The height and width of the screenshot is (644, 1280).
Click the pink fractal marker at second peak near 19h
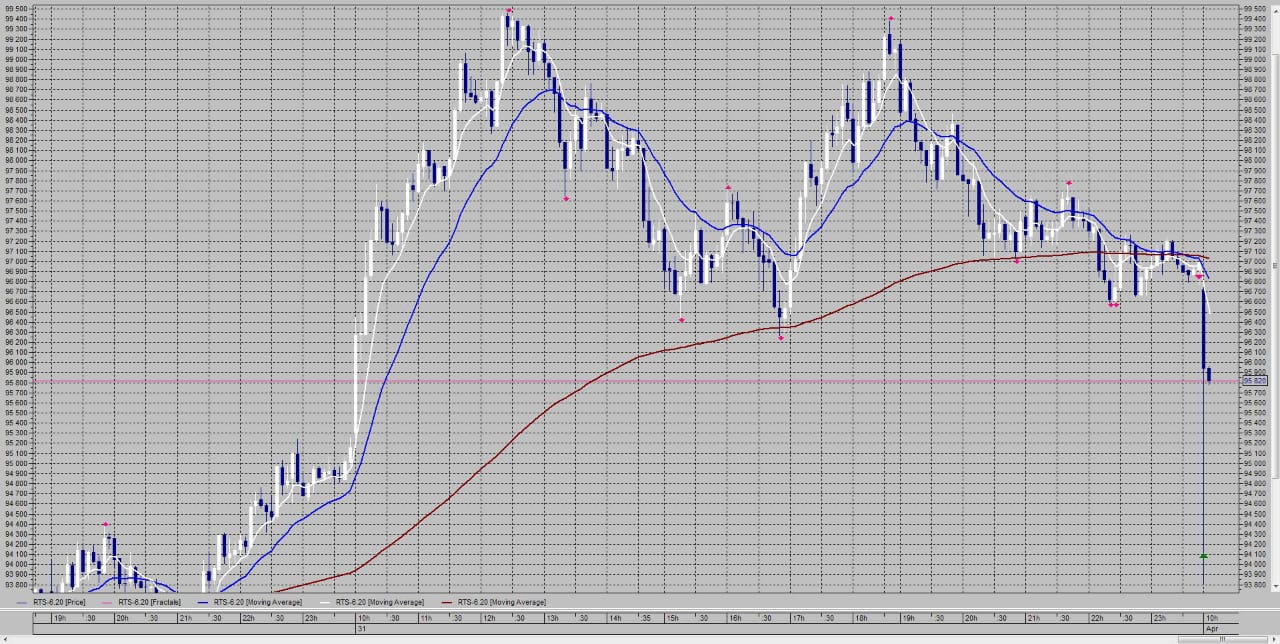coord(889,18)
